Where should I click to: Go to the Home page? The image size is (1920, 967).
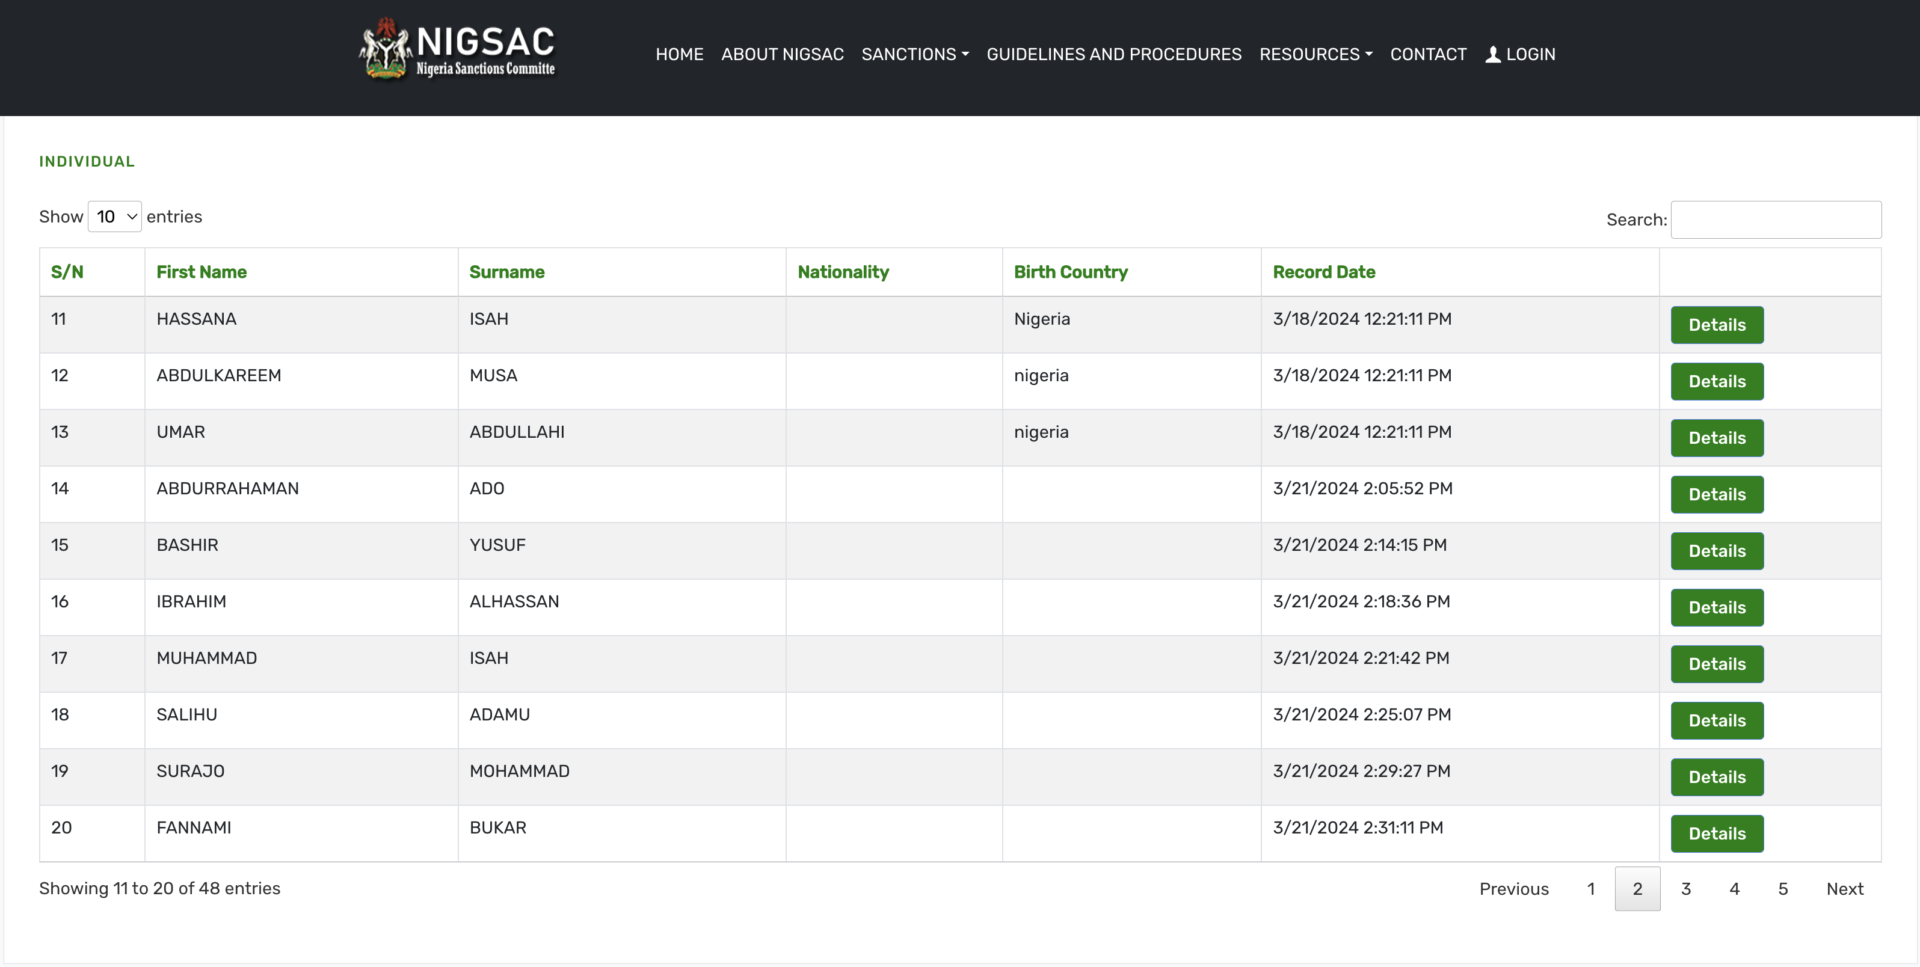pyautogui.click(x=679, y=55)
